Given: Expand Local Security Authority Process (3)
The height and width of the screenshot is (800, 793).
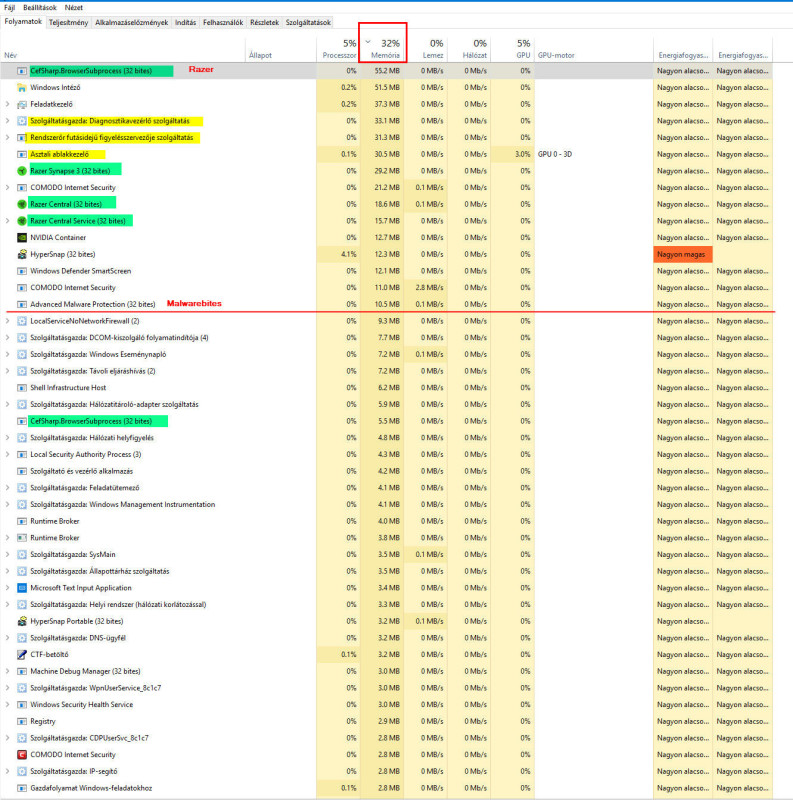Looking at the screenshot, I should coord(7,455).
